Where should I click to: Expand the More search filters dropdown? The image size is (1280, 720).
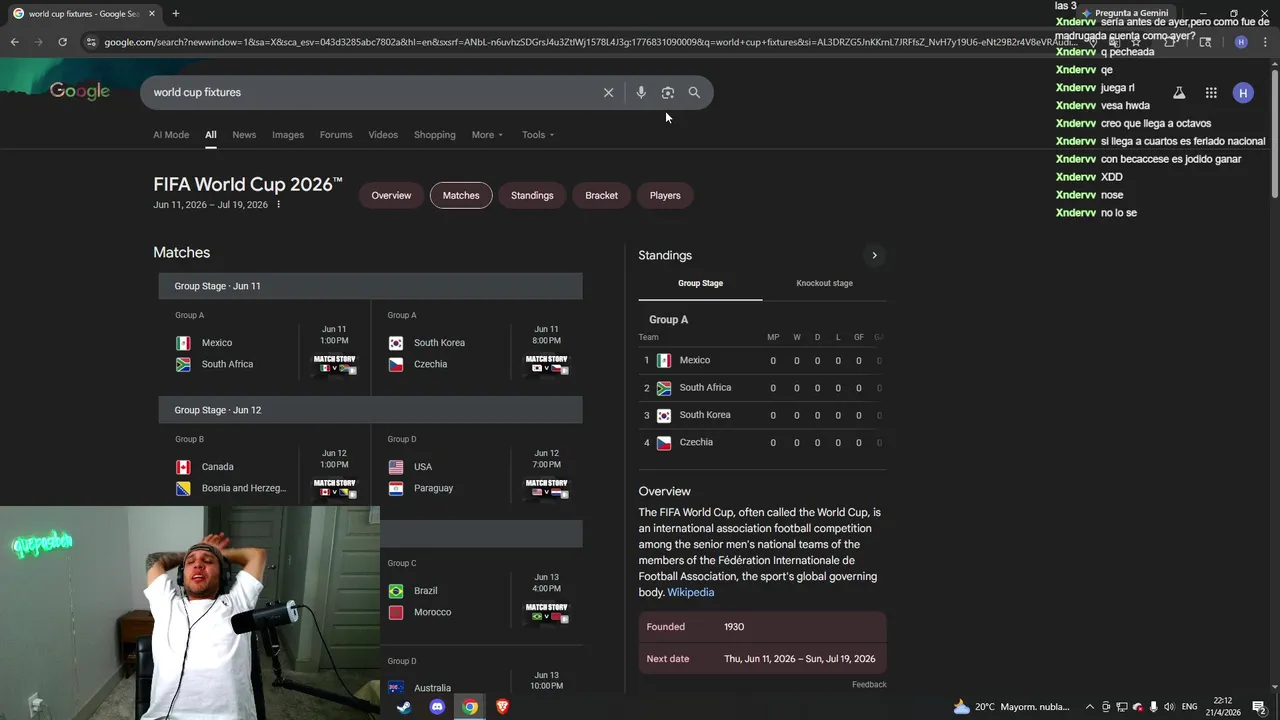click(x=487, y=135)
